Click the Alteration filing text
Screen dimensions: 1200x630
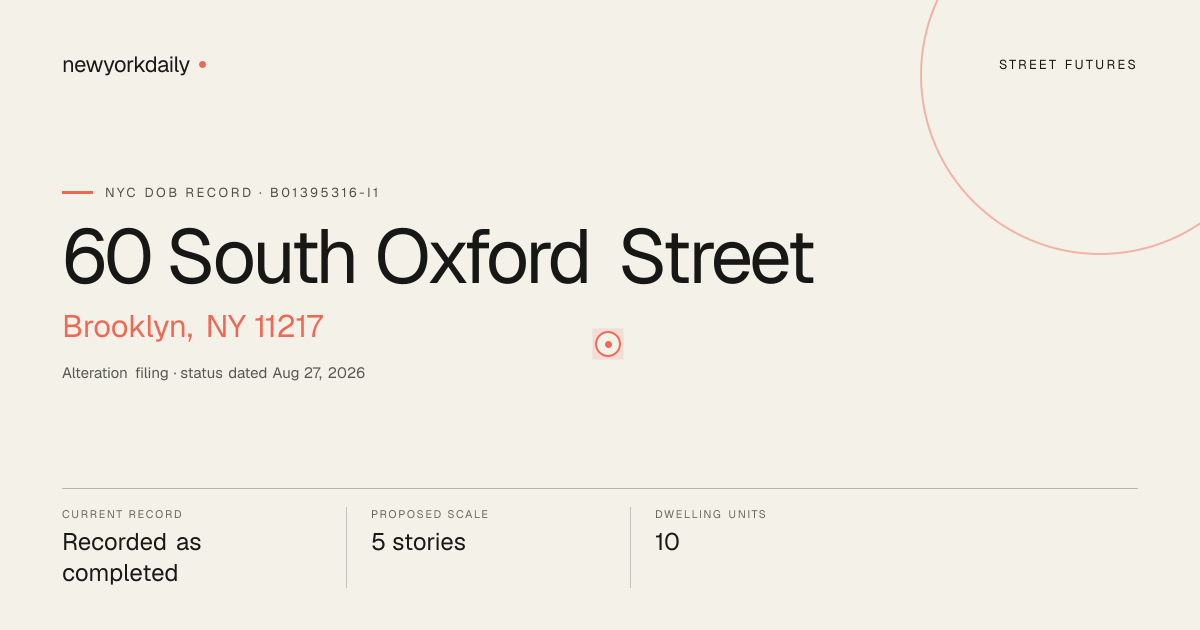coord(115,373)
